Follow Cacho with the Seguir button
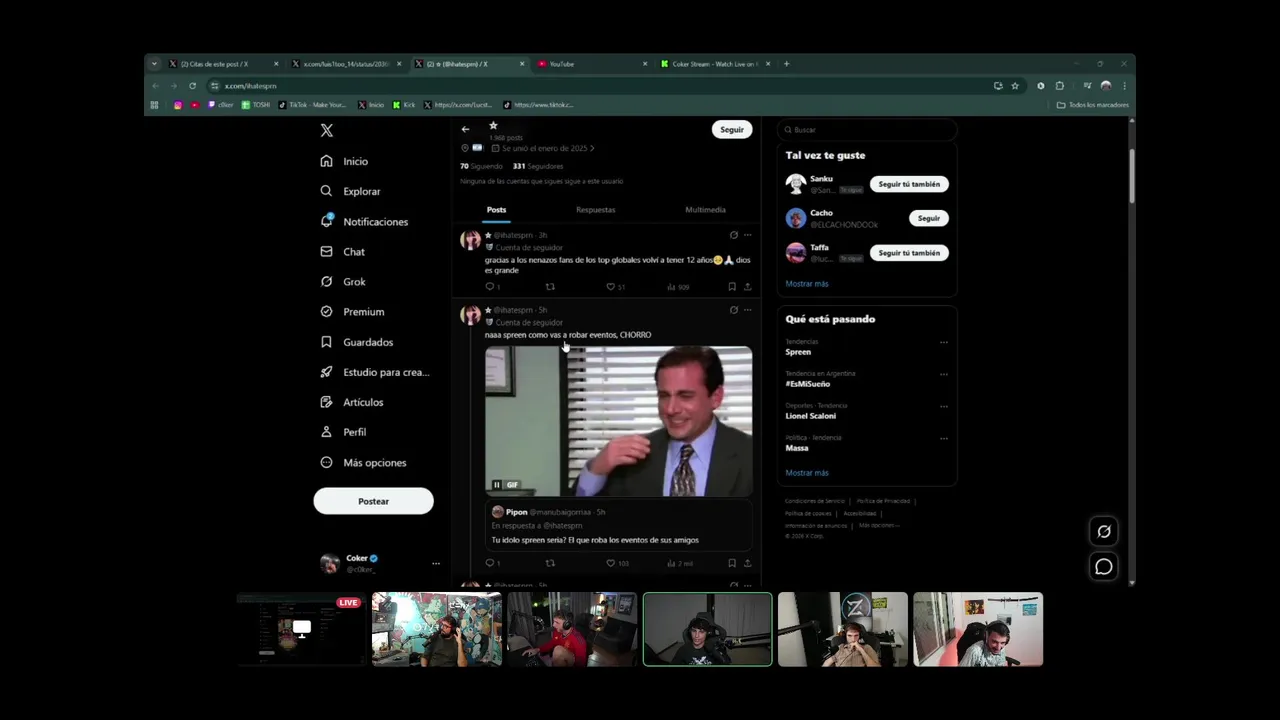The width and height of the screenshot is (1280, 720). [929, 218]
